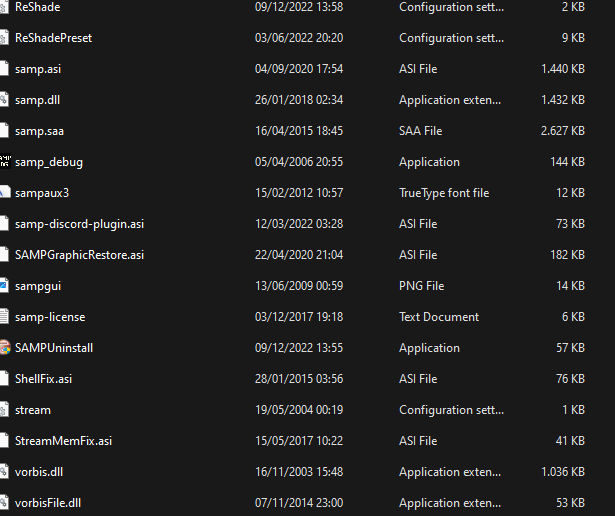Click the 53 KB size value
The image size is (615, 516).
[x=570, y=502]
